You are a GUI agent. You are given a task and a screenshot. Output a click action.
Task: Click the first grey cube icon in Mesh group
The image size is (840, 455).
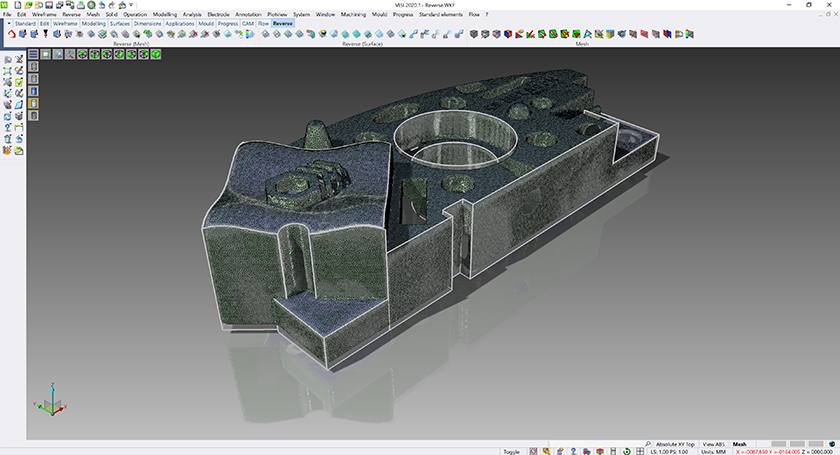click(475, 34)
